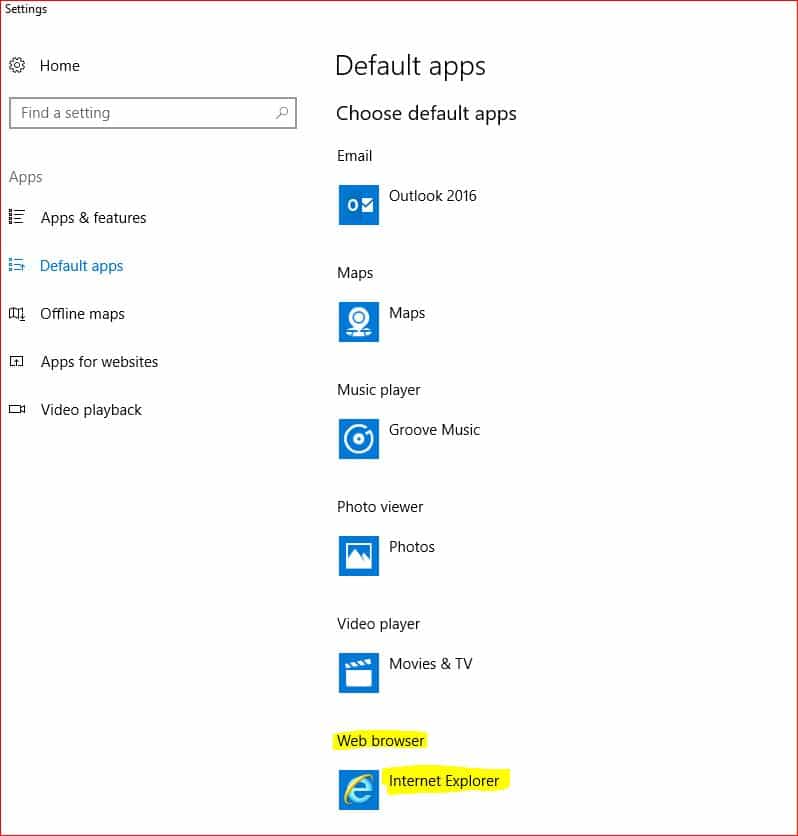Open Apps for websites section
Viewport: 798px width, 836px height.
coord(99,361)
